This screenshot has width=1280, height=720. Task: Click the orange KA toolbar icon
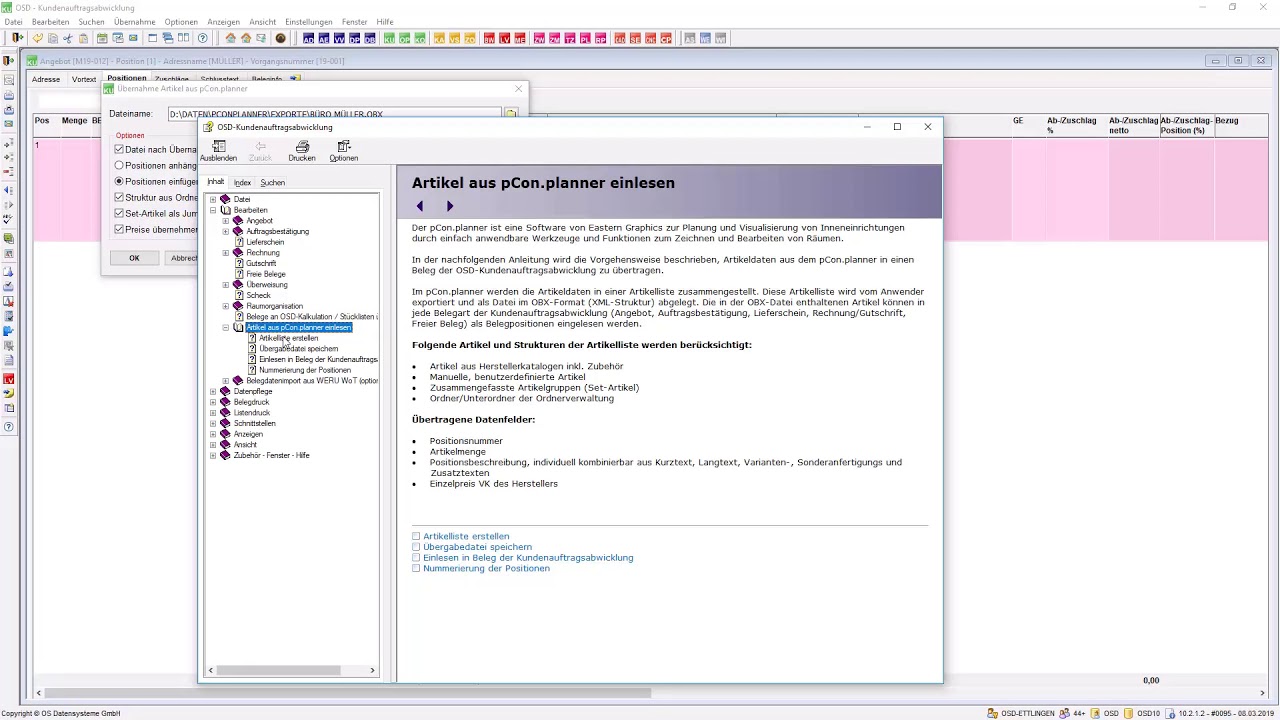click(x=440, y=38)
